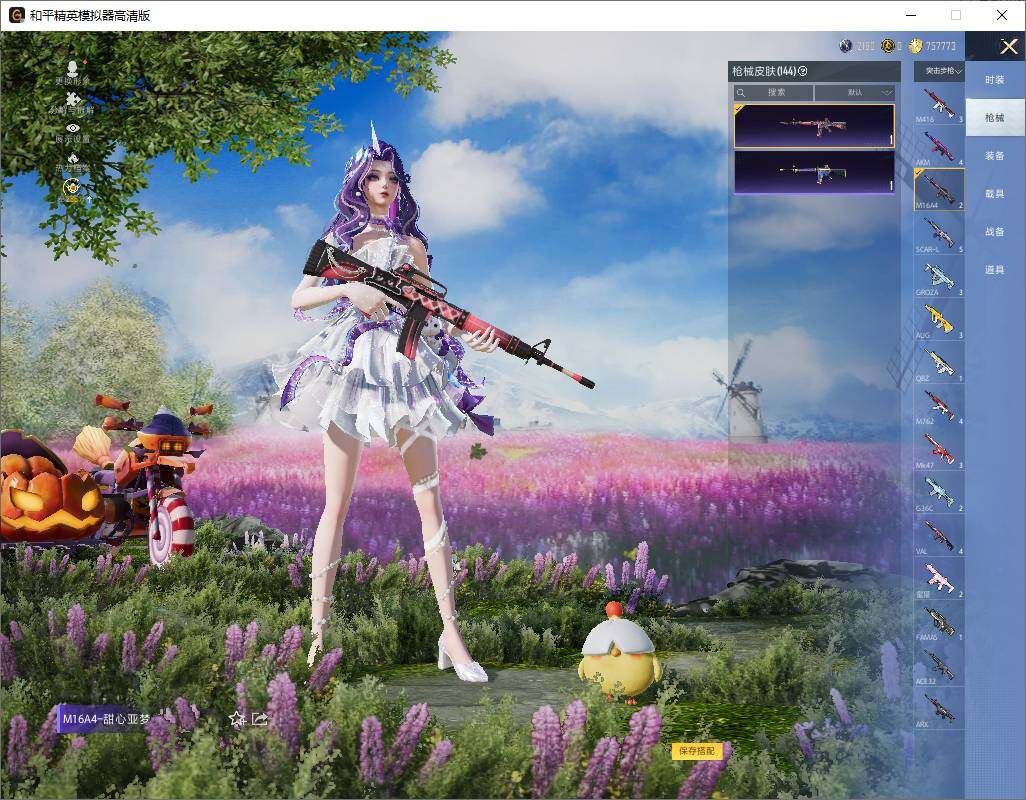This screenshot has height=800, width=1026.
Task: Click the silver currency icon at top
Action: point(845,46)
